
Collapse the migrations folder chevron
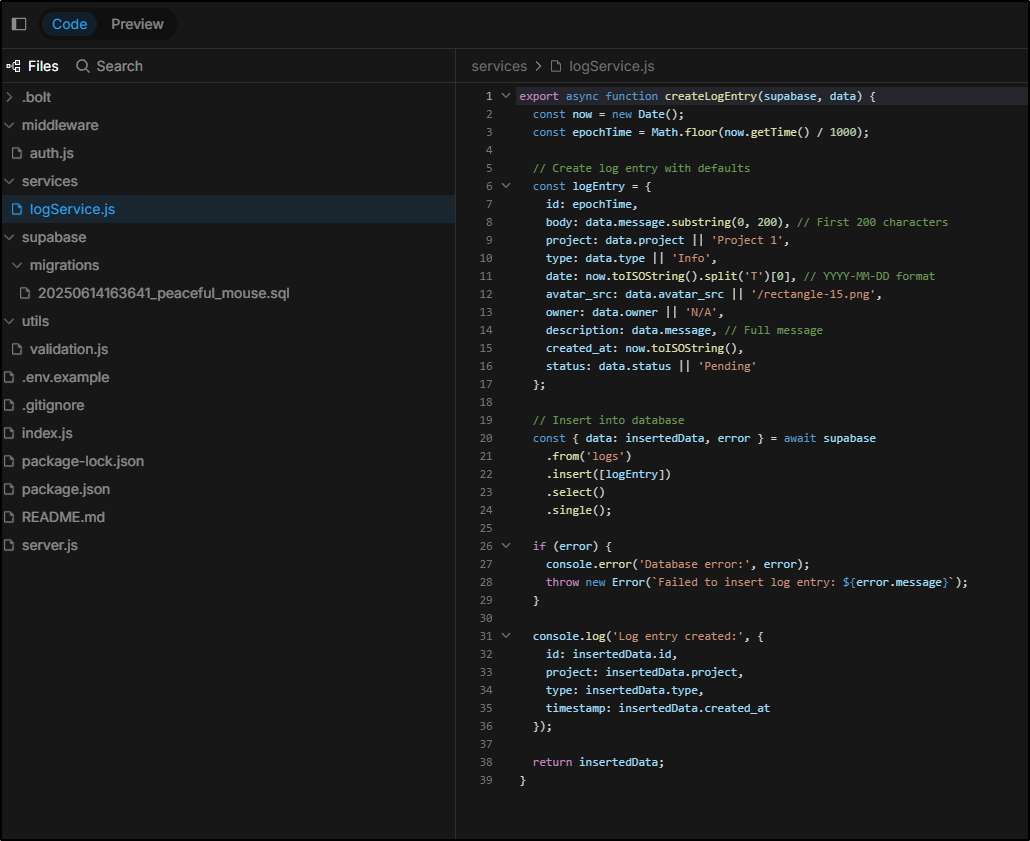pyautogui.click(x=17, y=265)
